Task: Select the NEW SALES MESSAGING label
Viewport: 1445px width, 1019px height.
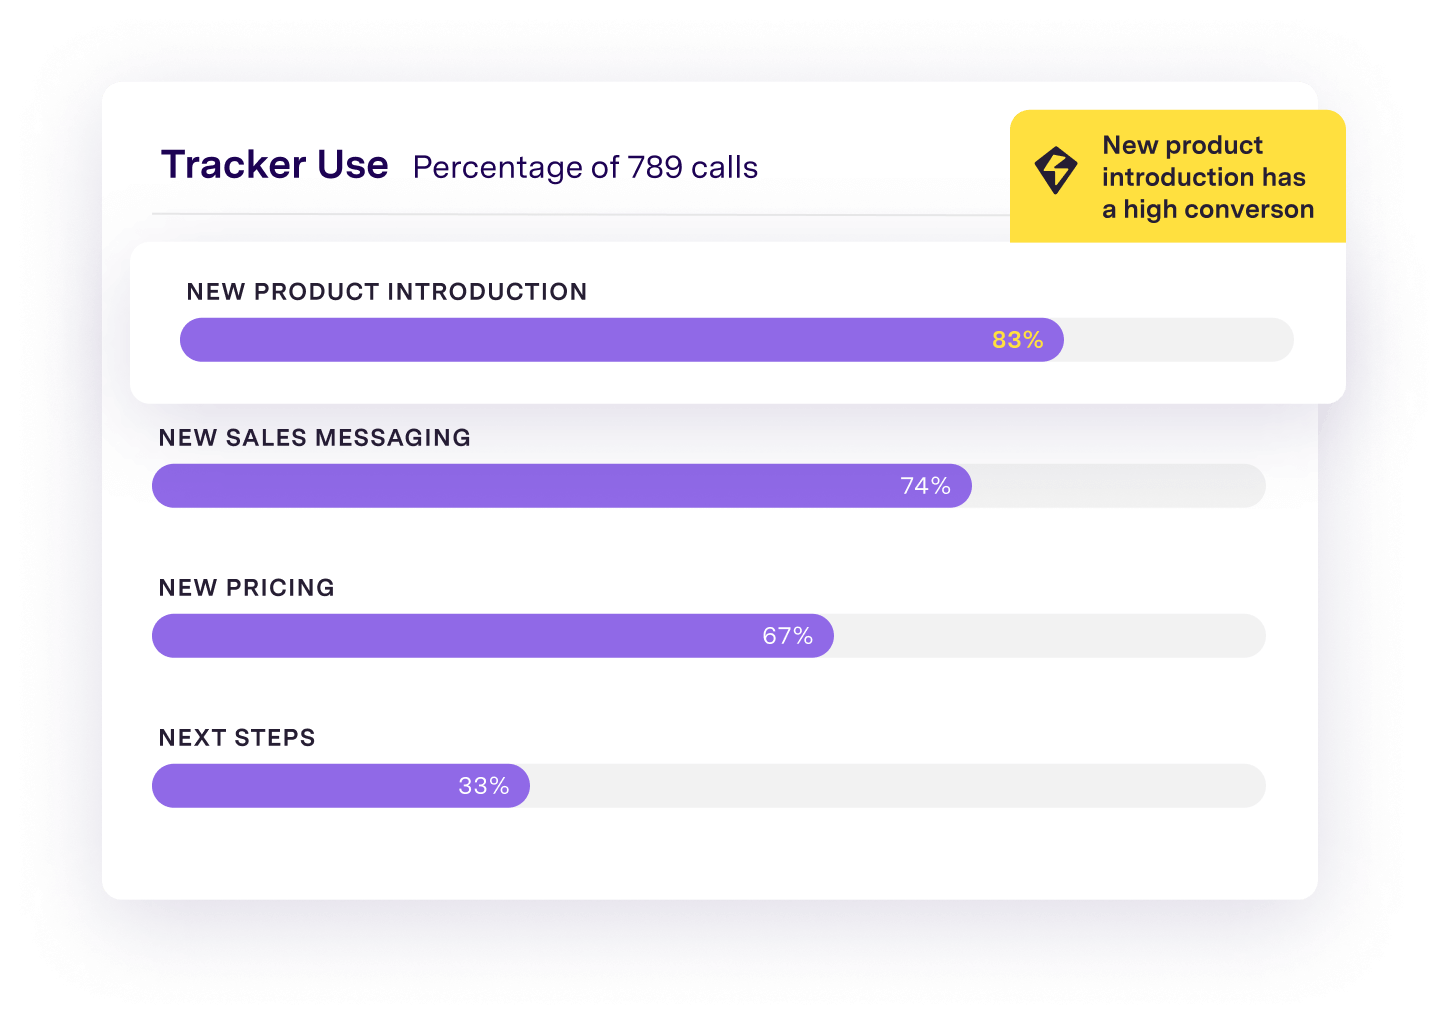Action: click(315, 438)
